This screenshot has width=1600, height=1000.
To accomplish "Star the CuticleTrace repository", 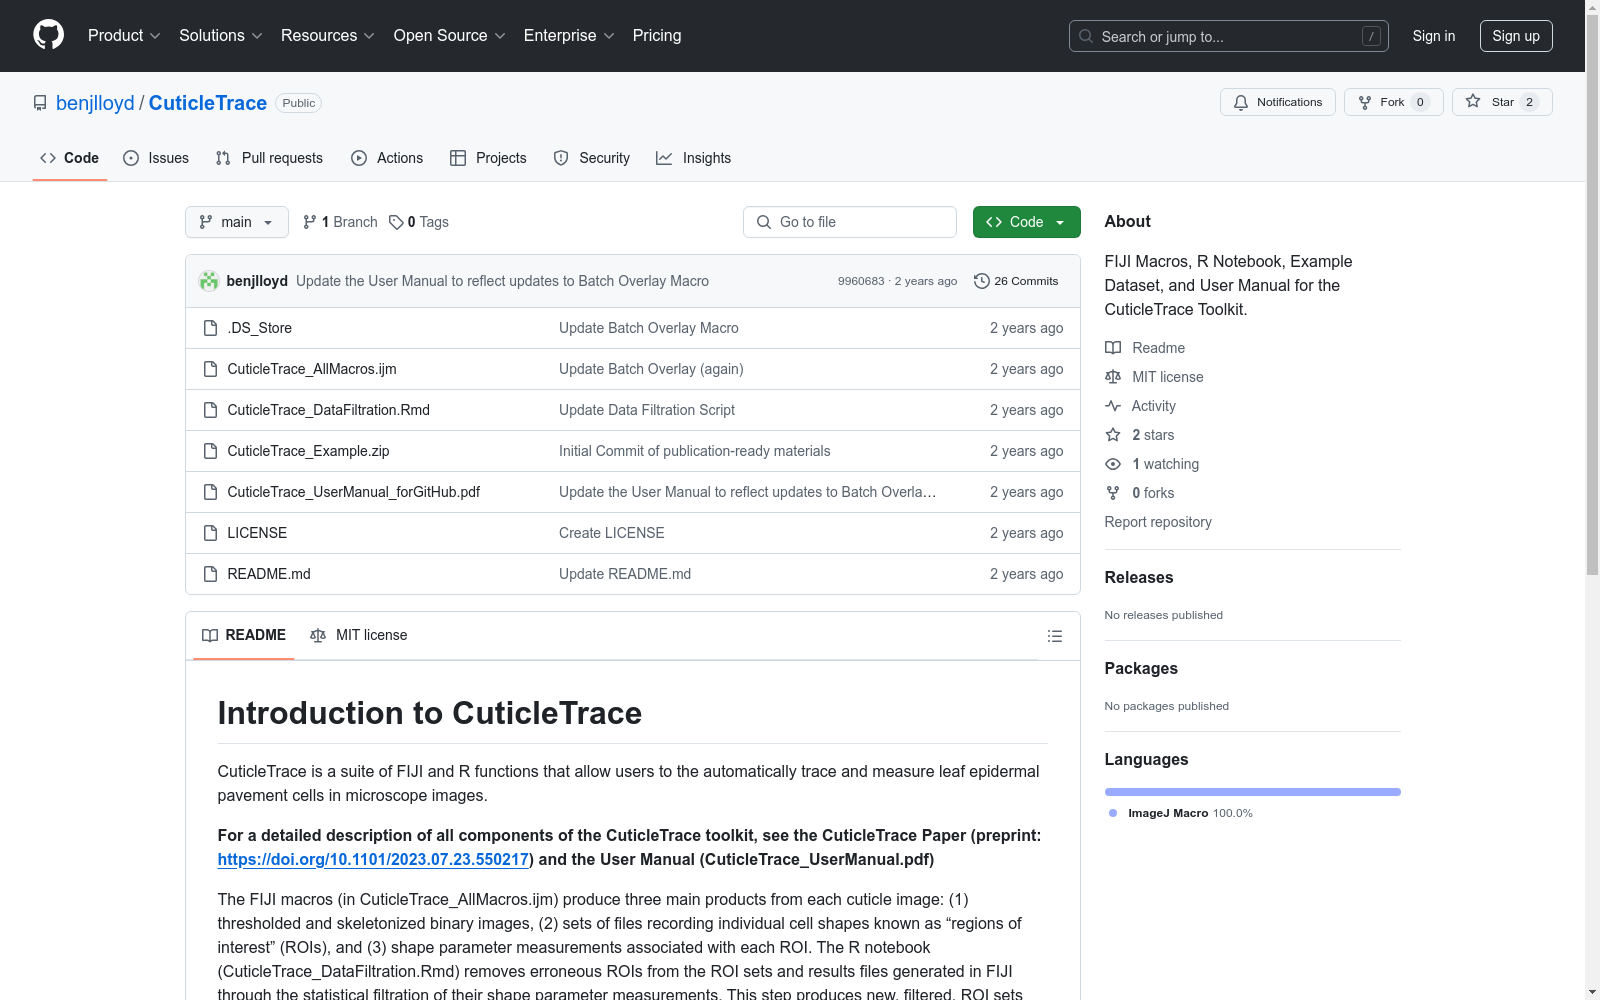I will point(1502,102).
